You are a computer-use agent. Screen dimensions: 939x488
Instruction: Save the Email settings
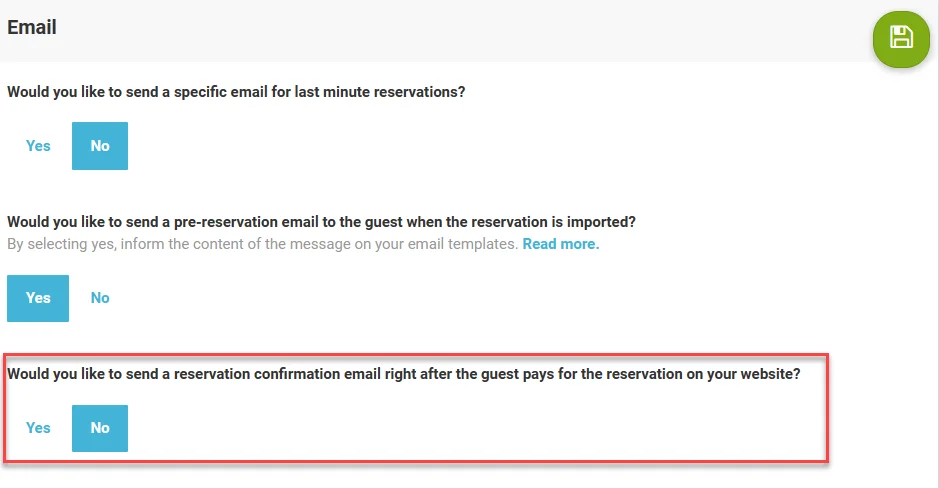point(901,39)
